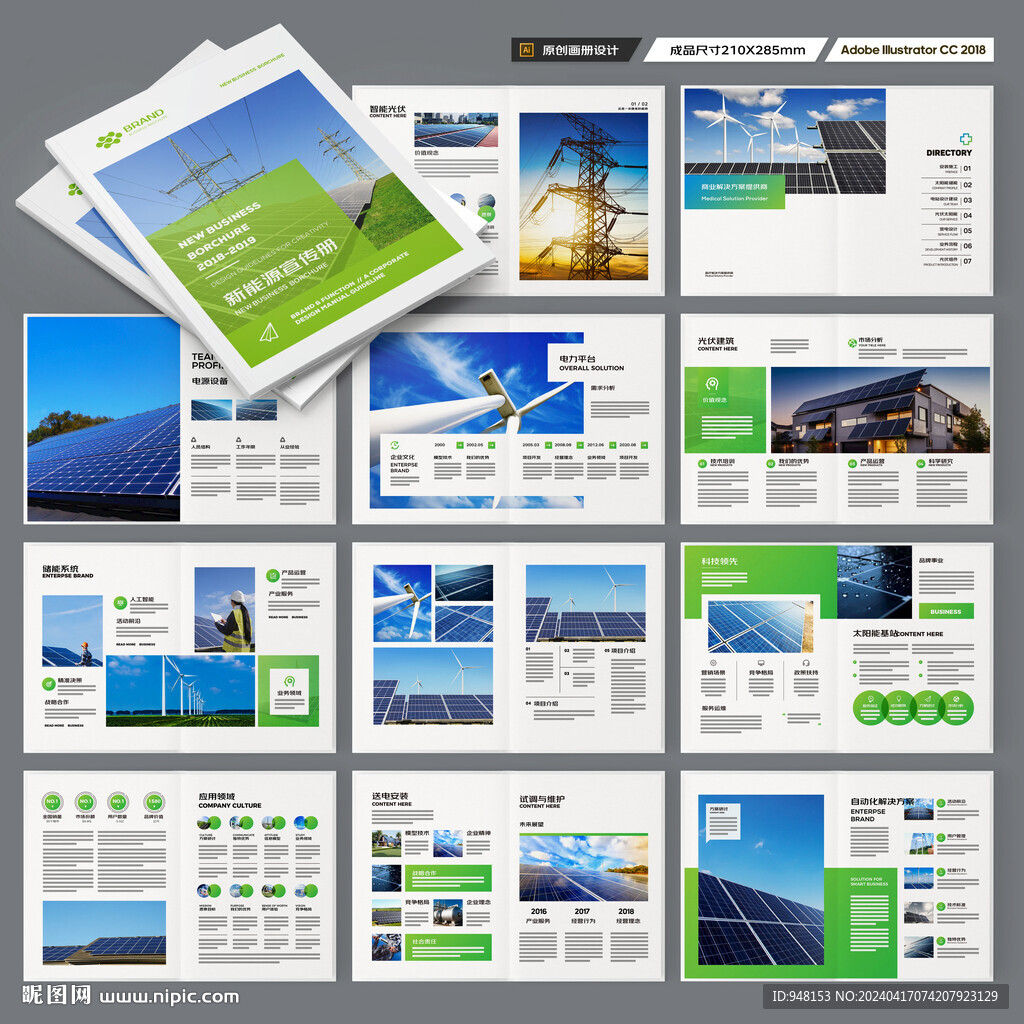
Task: Click the large solar panel photo on 自动化解决方案 page
Action: point(761,880)
